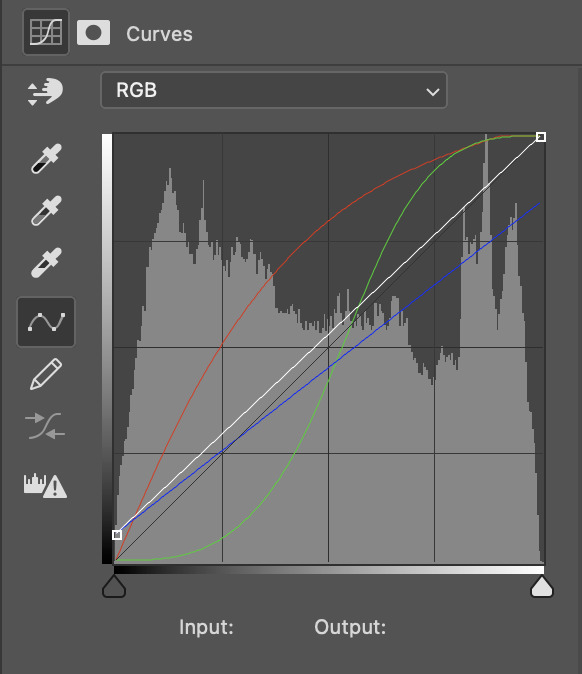The image size is (582, 674).
Task: Activate the on-image targeted adjustment tool
Action: click(x=45, y=91)
